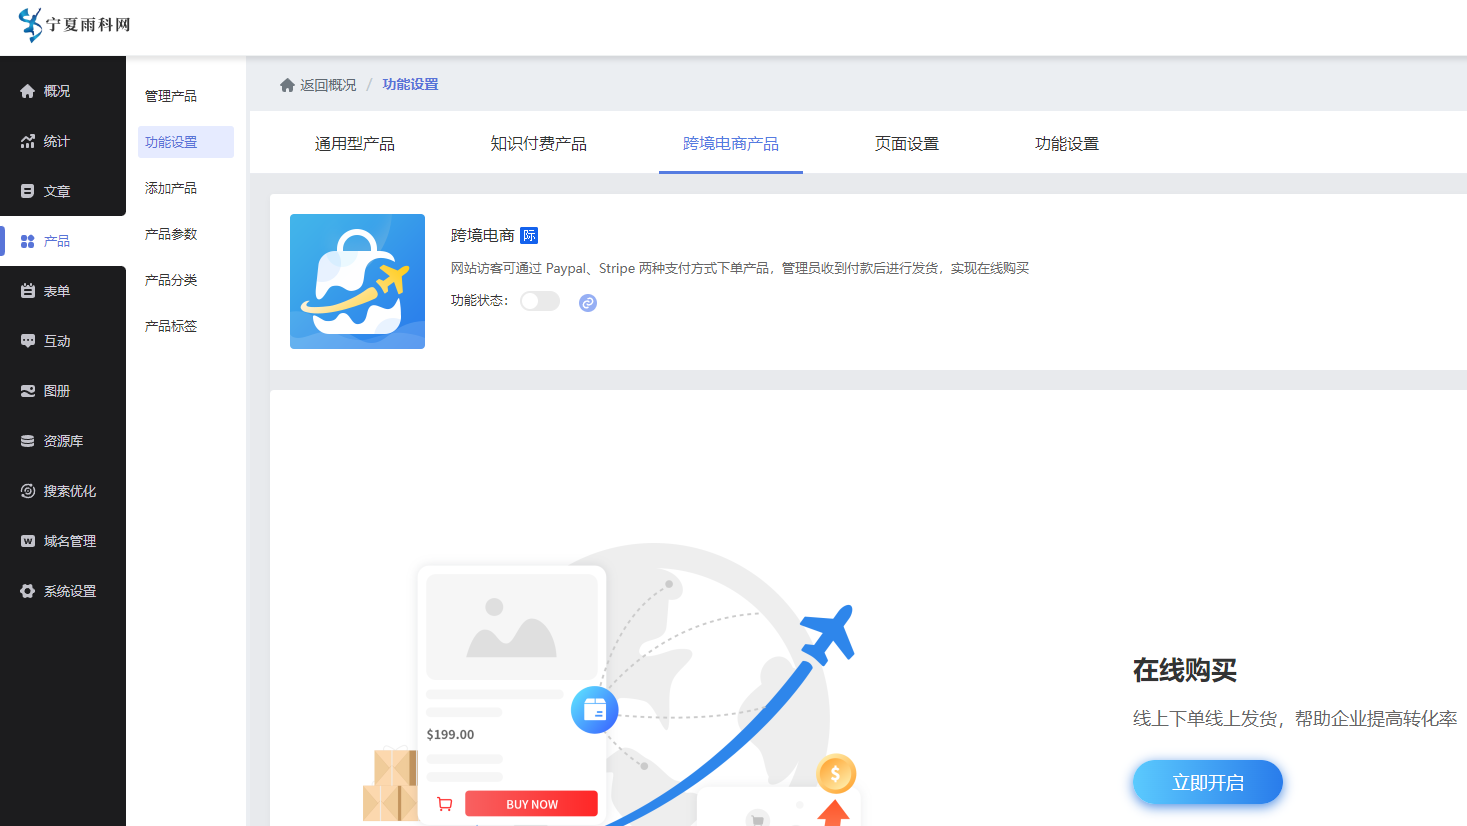Click the link icon next to 功能状态
The image size is (1467, 826).
(588, 302)
